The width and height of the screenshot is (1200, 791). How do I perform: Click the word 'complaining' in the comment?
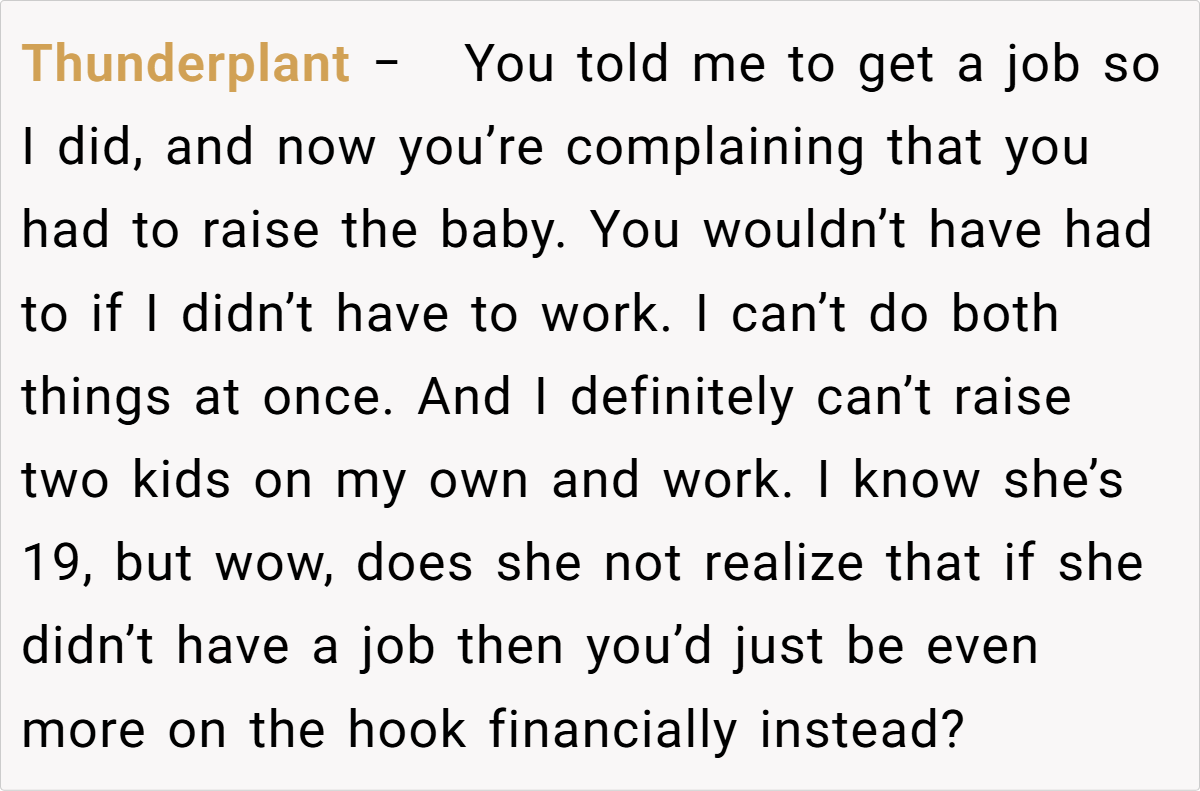pyautogui.click(x=716, y=149)
